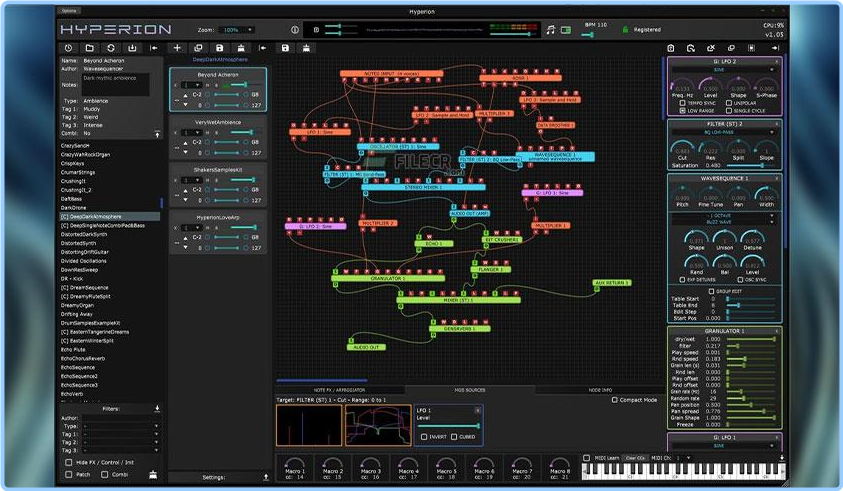Click the refresh patch list icon

click(x=111, y=48)
